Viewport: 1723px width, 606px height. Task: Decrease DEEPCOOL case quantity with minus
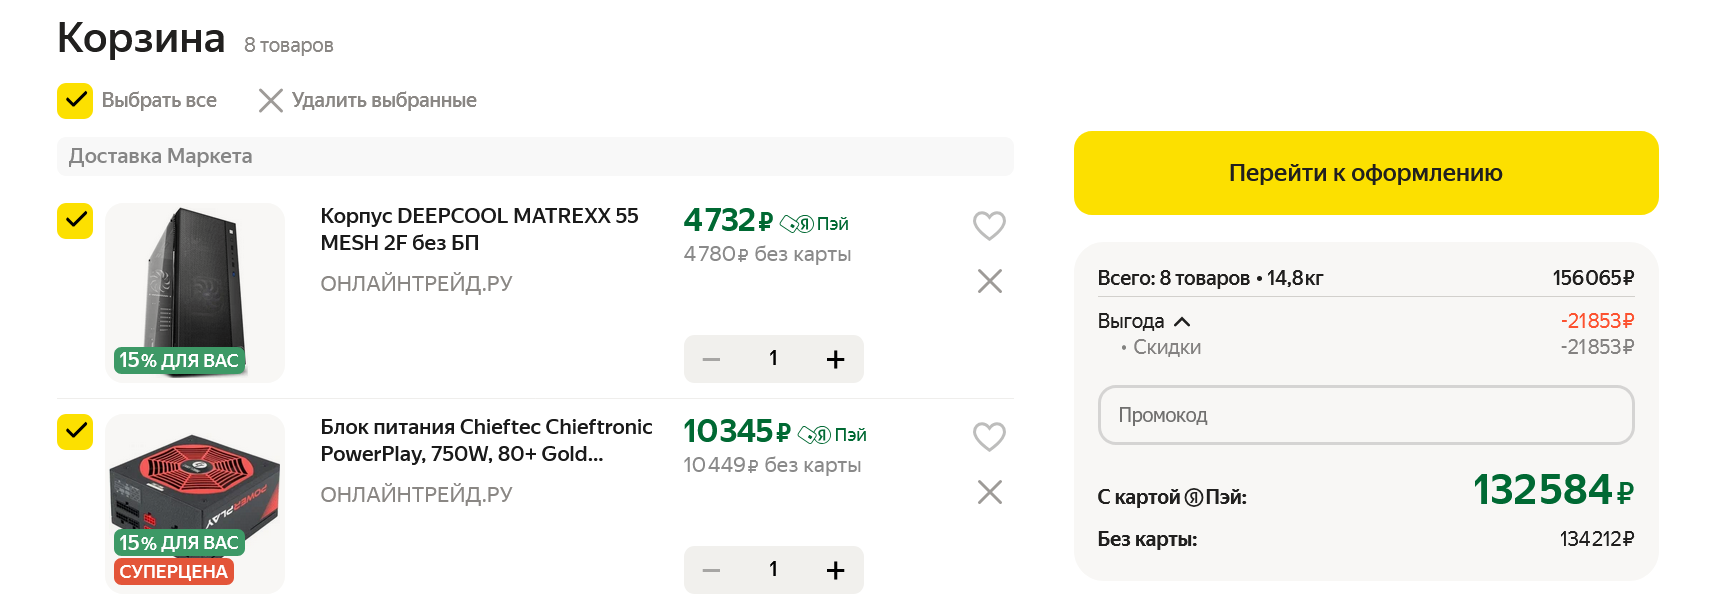711,359
